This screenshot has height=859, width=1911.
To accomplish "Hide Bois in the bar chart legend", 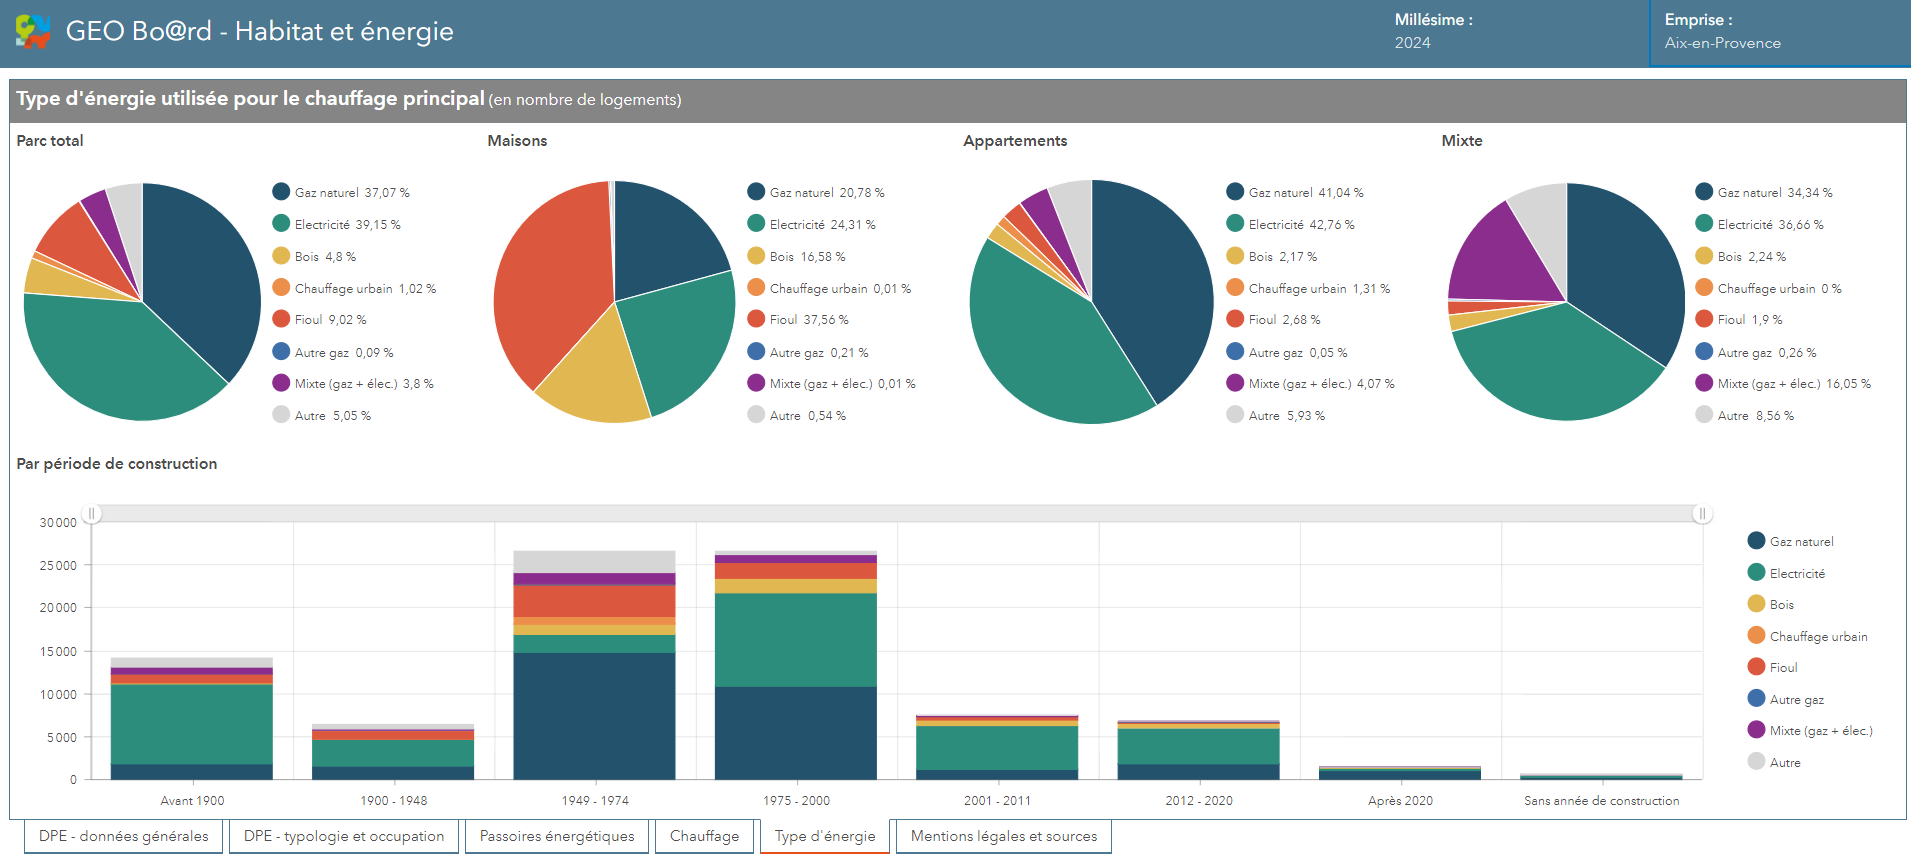I will tap(1771, 604).
